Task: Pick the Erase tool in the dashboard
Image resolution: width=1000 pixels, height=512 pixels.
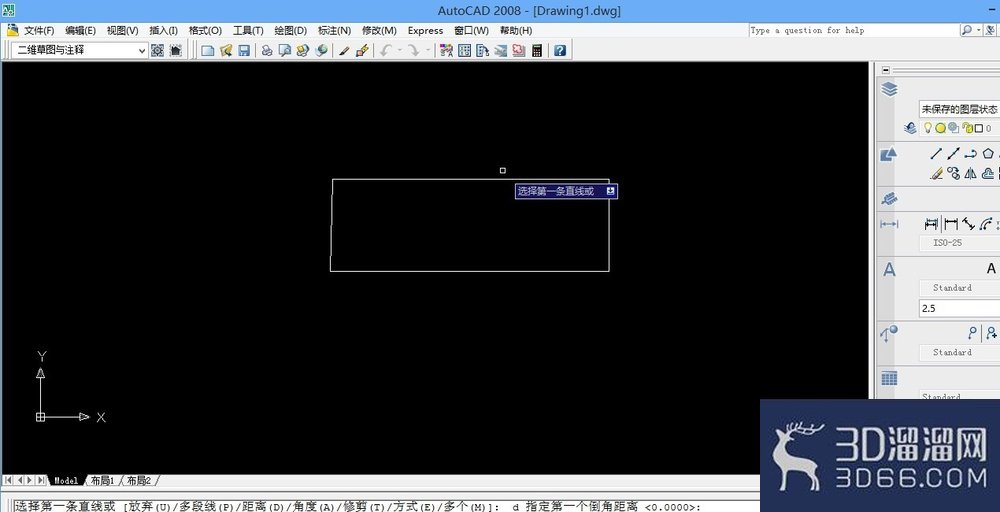Action: (x=936, y=173)
